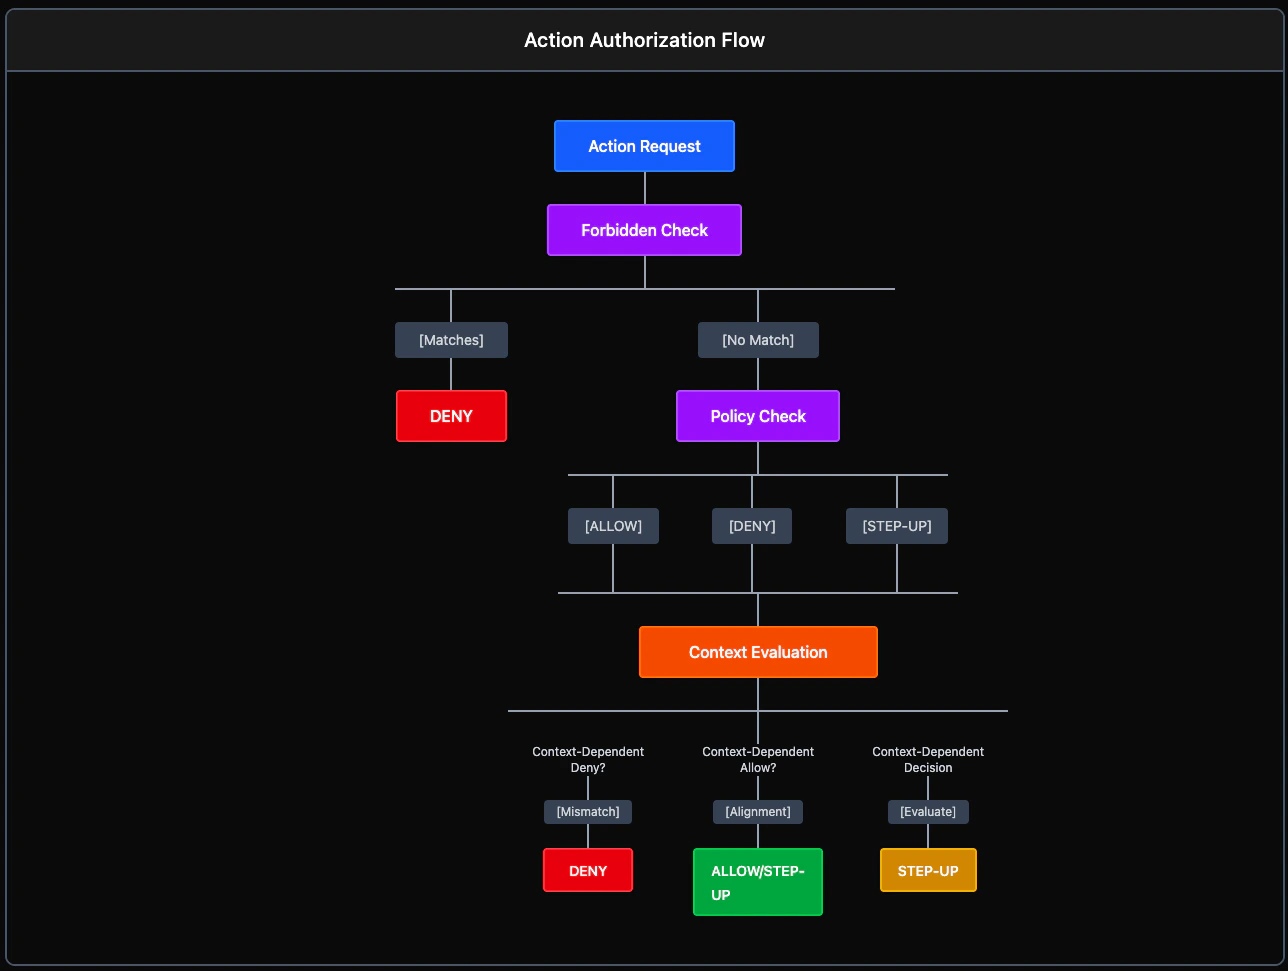Click the red DENY node under Matches
The width and height of the screenshot is (1288, 971).
[451, 416]
